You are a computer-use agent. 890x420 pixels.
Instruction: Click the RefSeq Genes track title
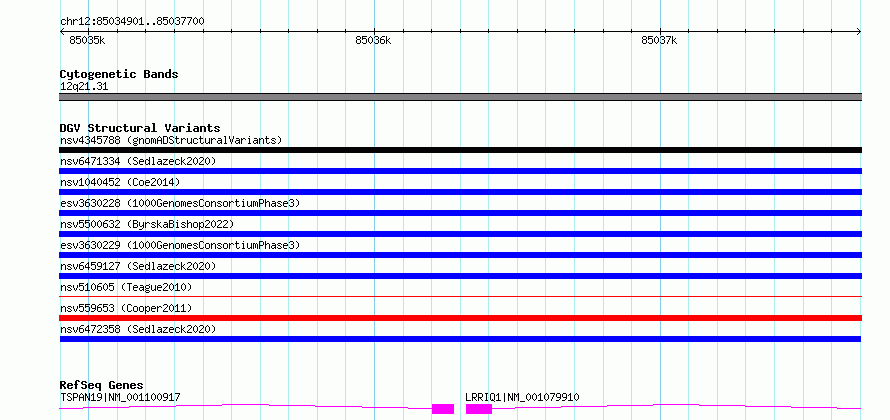[102, 385]
